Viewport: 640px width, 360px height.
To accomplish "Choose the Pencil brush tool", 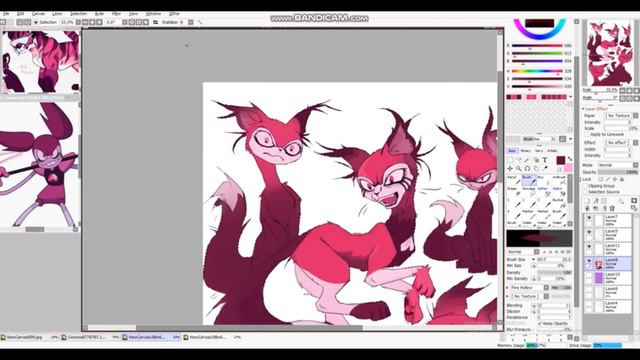I will [513, 180].
